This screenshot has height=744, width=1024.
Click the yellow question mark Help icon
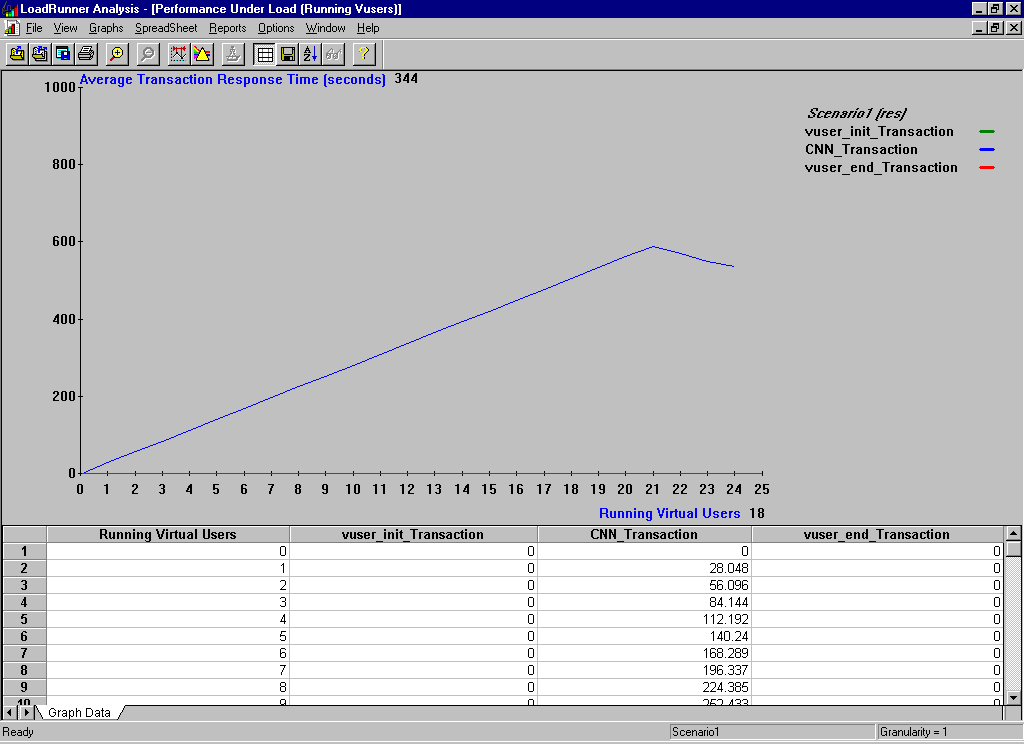point(363,54)
